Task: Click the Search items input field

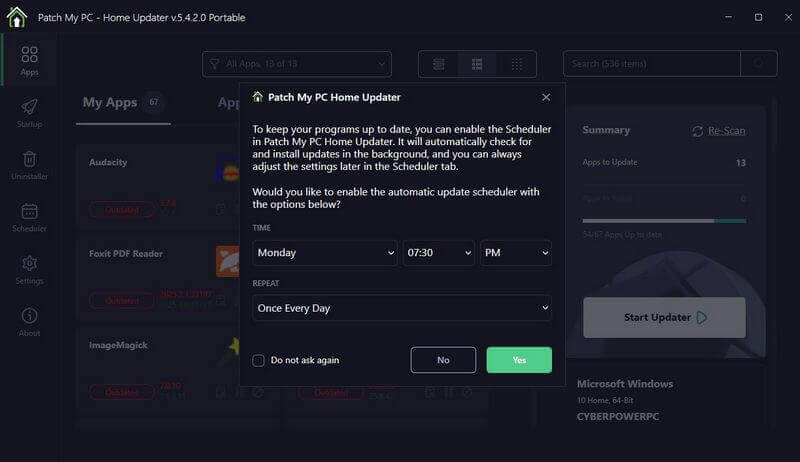Action: pos(650,64)
